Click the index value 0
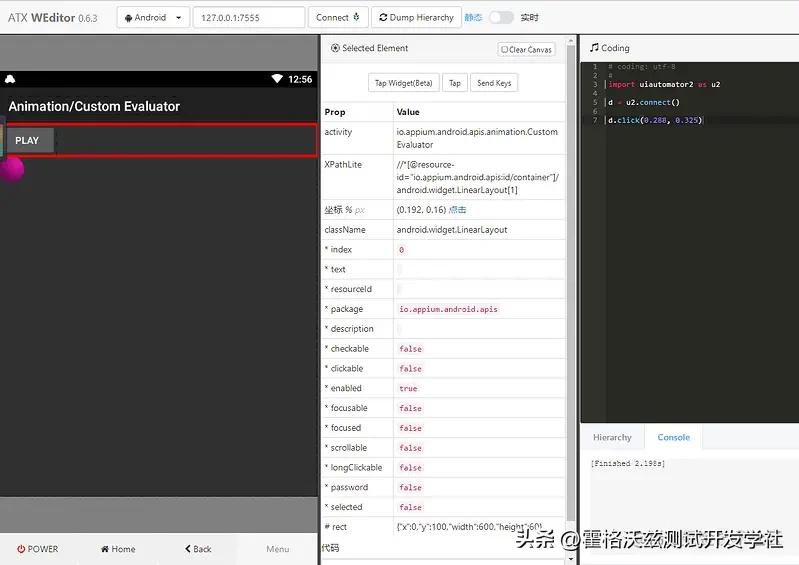This screenshot has width=799, height=565. [402, 250]
